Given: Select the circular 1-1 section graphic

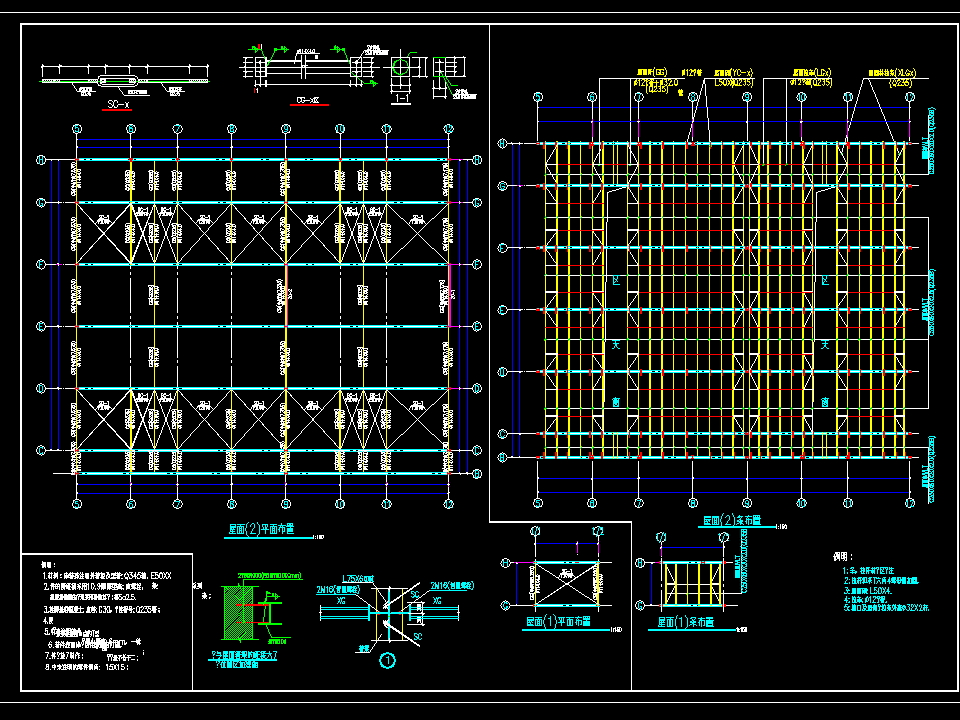Looking at the screenshot, I should [x=402, y=66].
